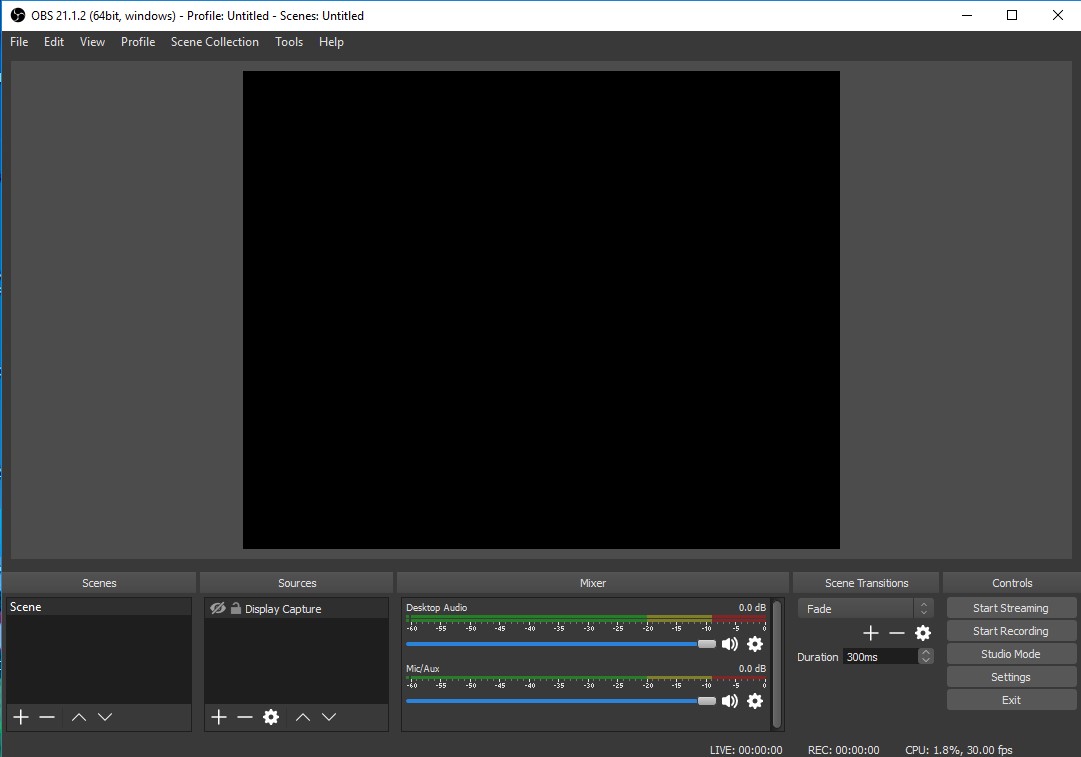Toggle visibility of Display Capture source
This screenshot has height=757, width=1081.
click(x=217, y=608)
